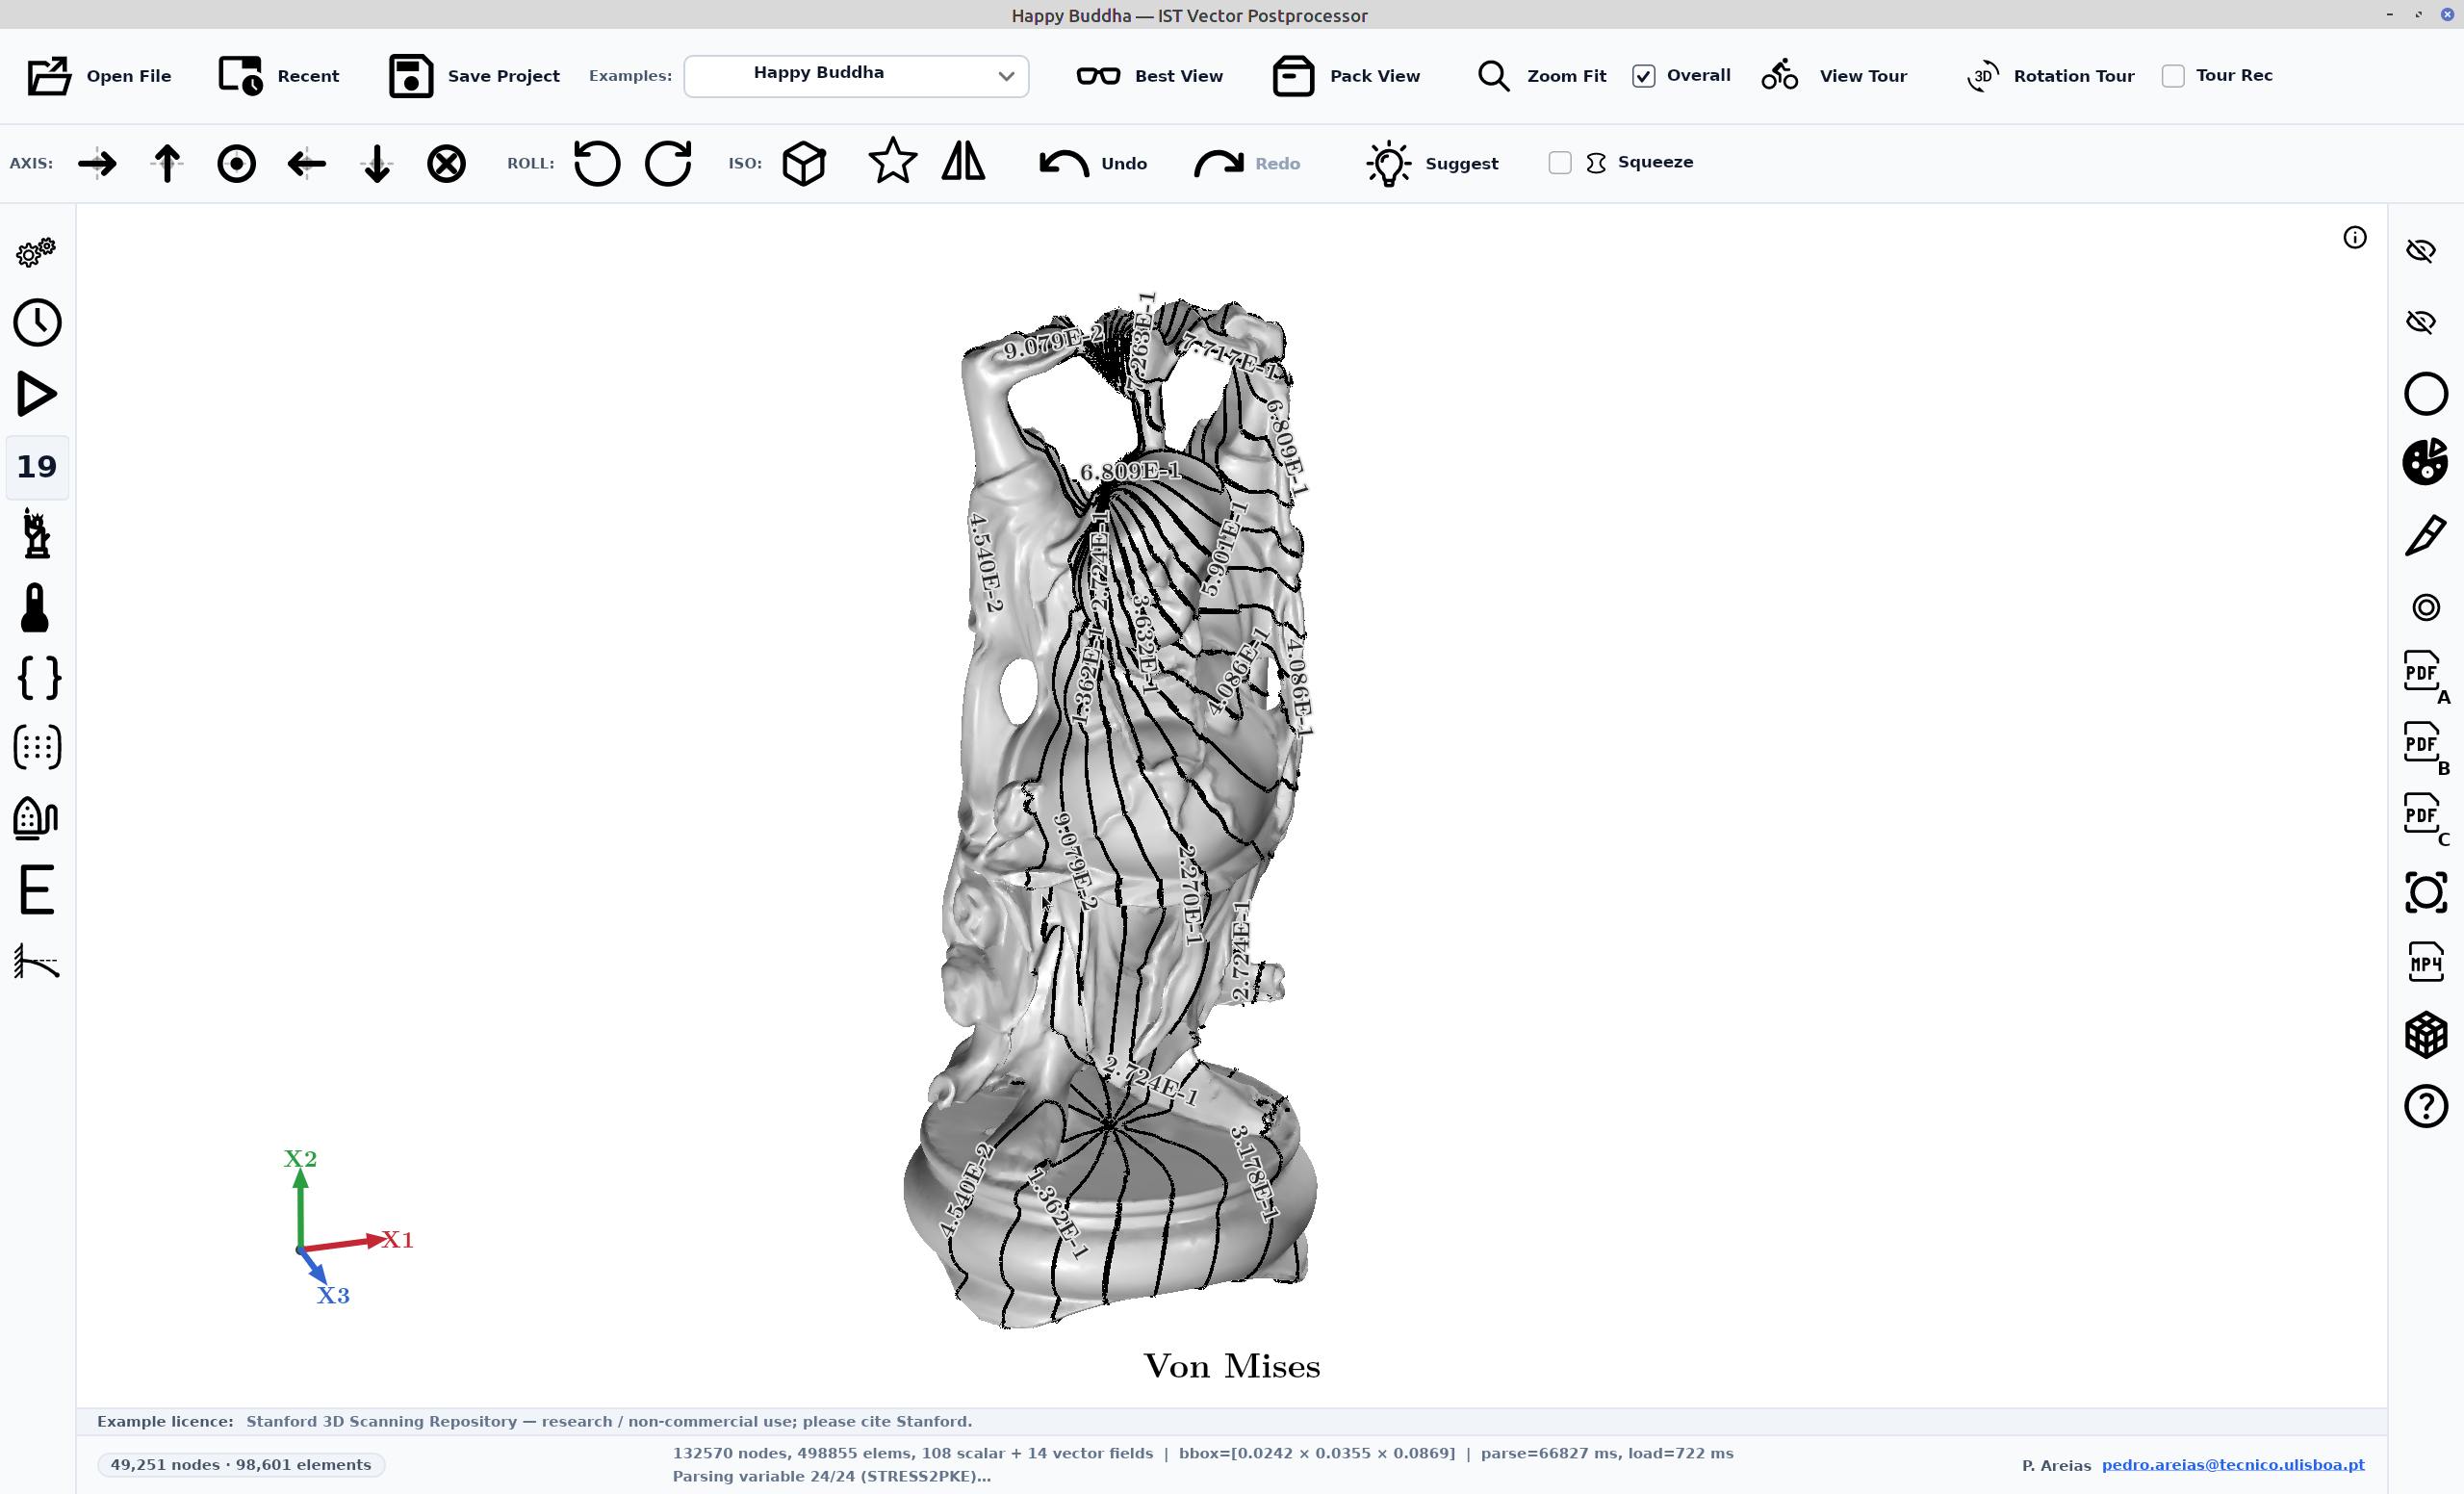This screenshot has height=1494, width=2464.
Task: Click Zoom Fit magnifier
Action: coord(1541,76)
